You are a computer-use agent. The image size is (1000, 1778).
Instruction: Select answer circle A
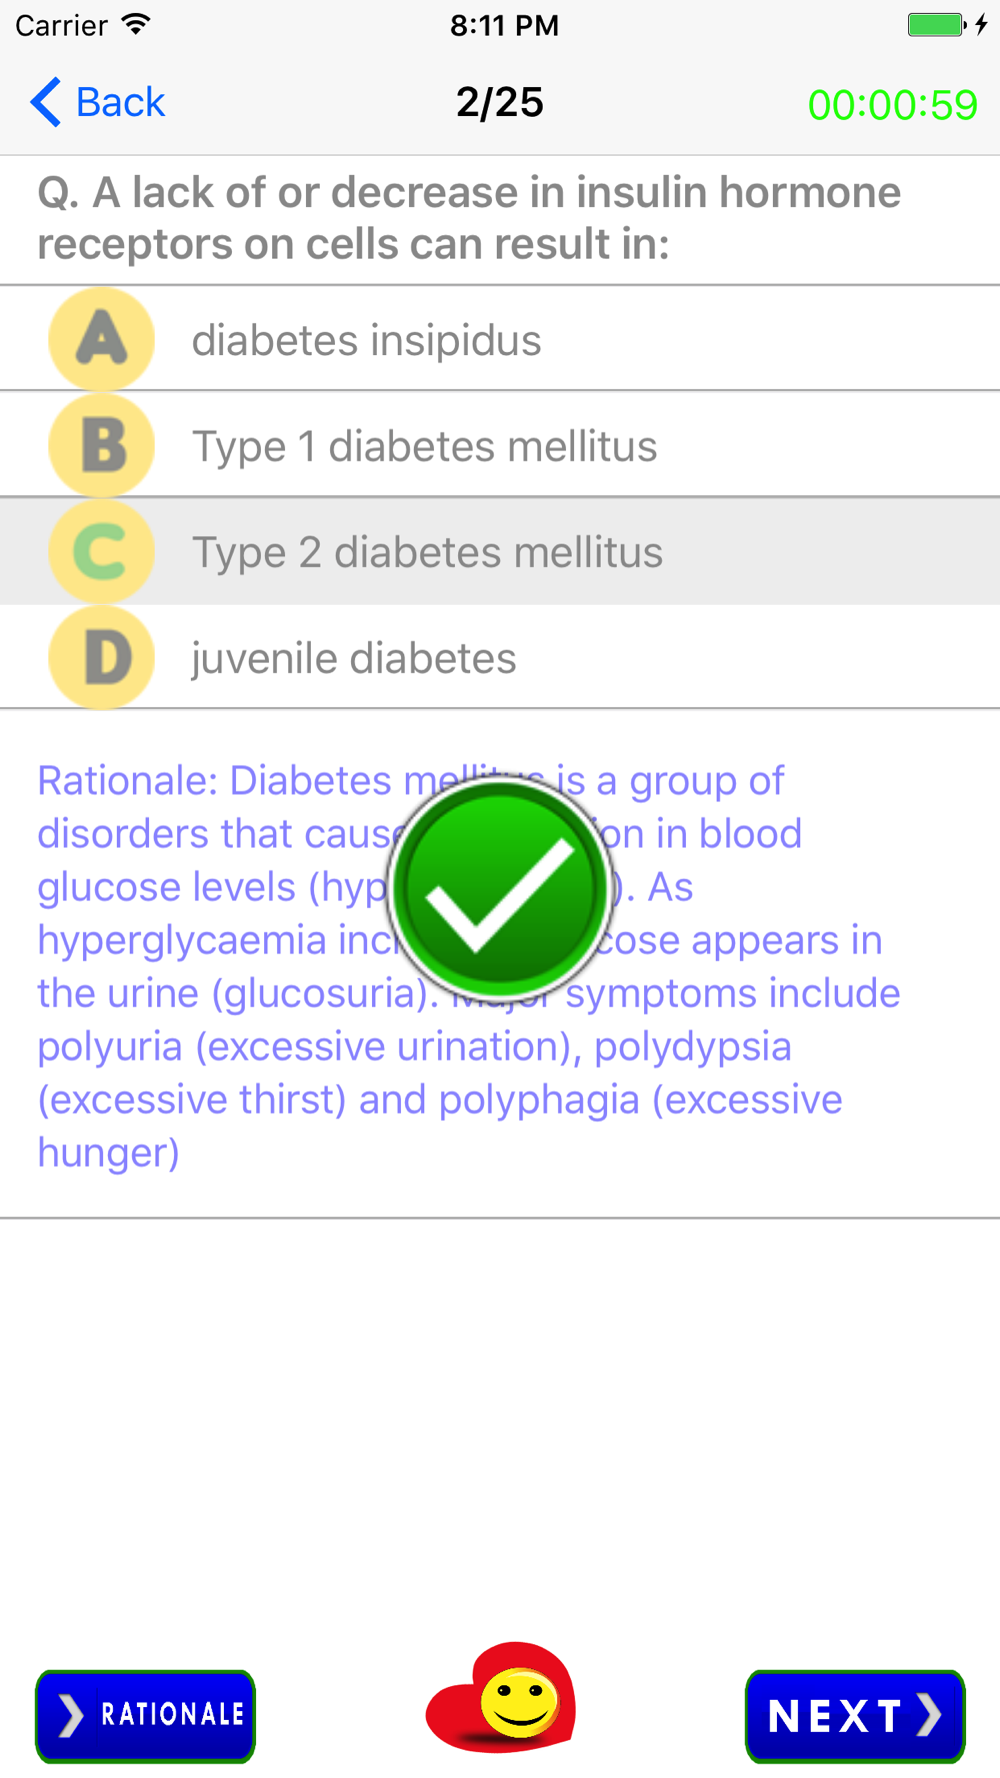coord(101,339)
